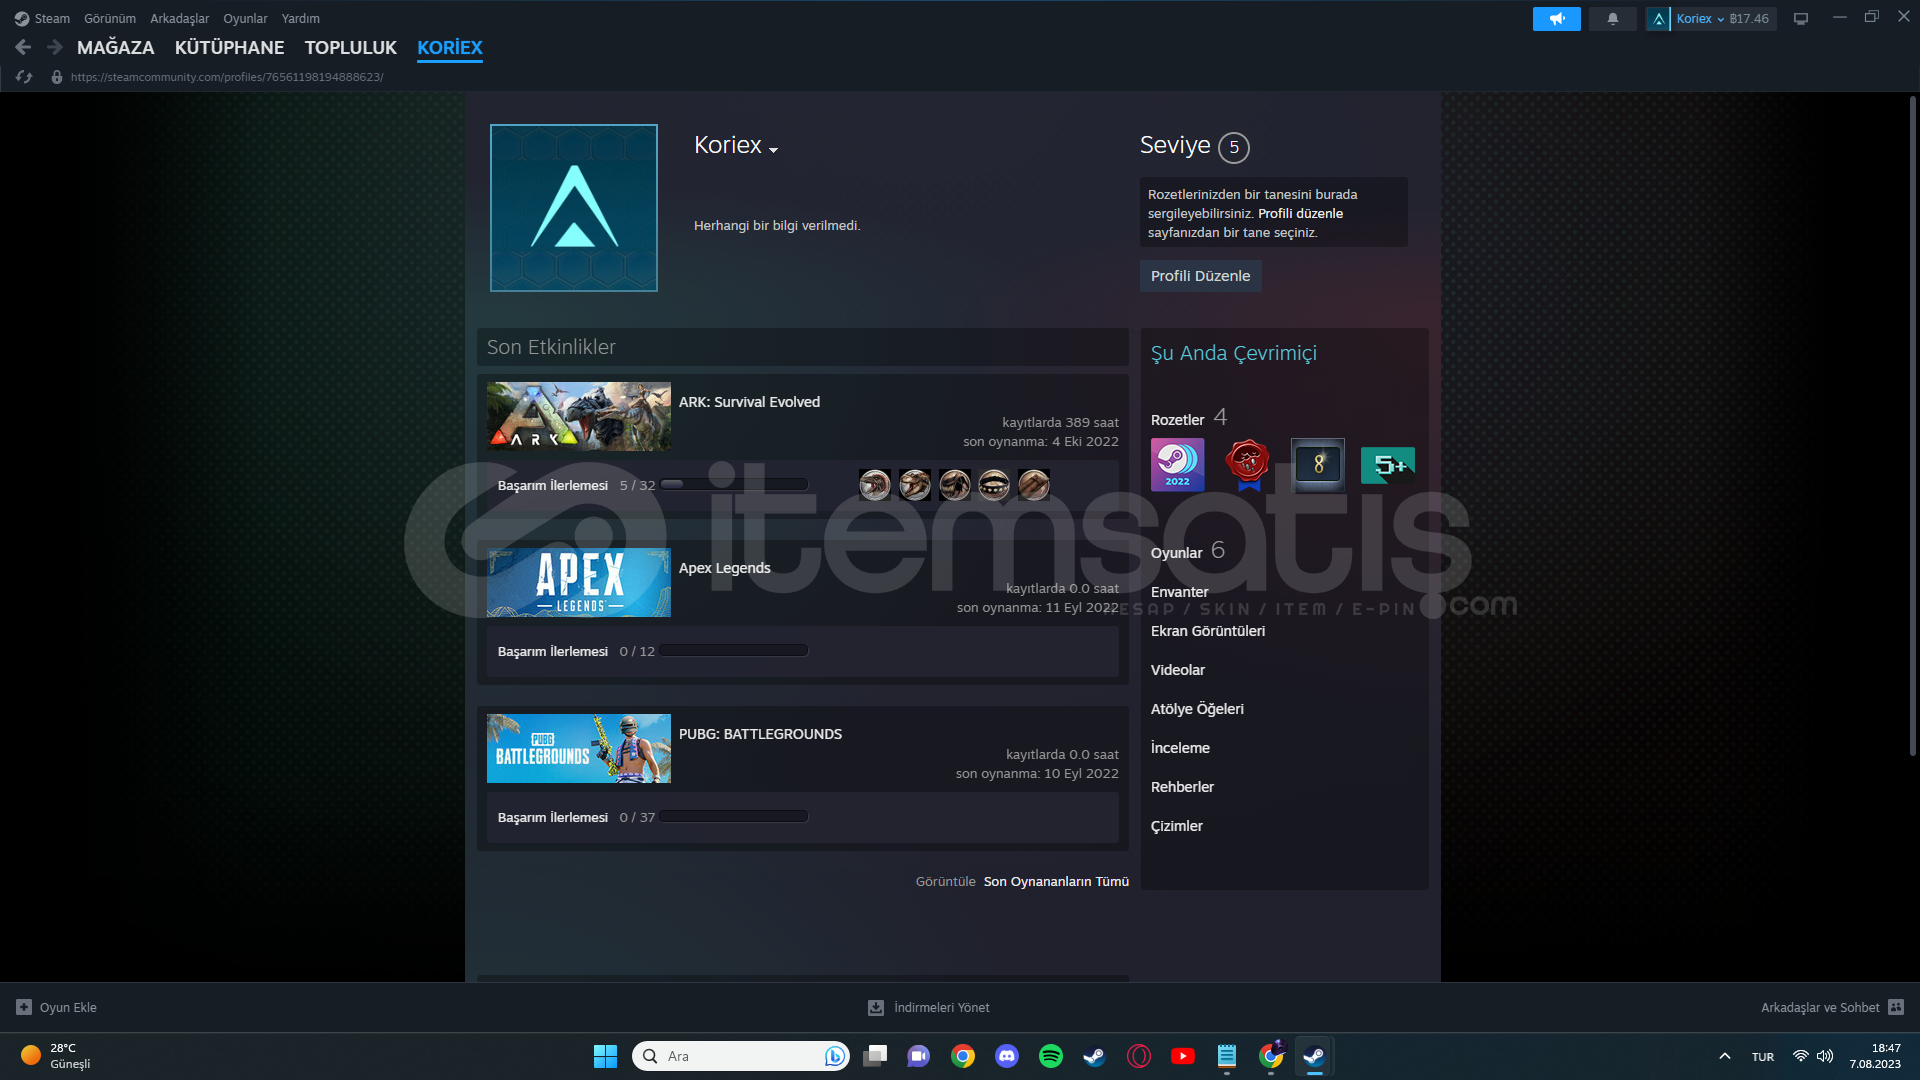Launch Google Chrome from the taskbar
Viewport: 1920px width, 1080px height.
(963, 1056)
